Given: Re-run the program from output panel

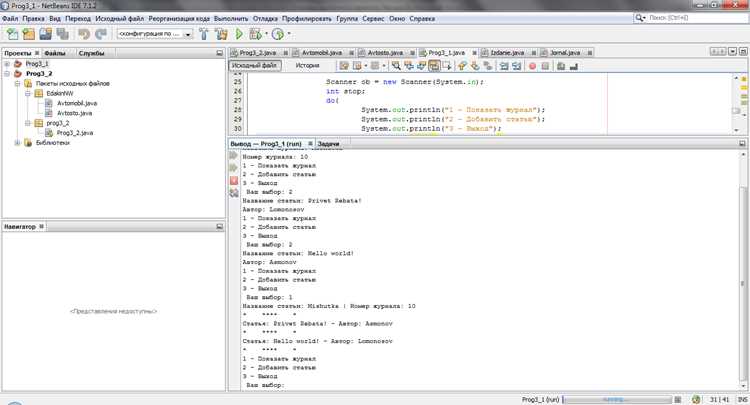Looking at the screenshot, I should pos(233,155).
